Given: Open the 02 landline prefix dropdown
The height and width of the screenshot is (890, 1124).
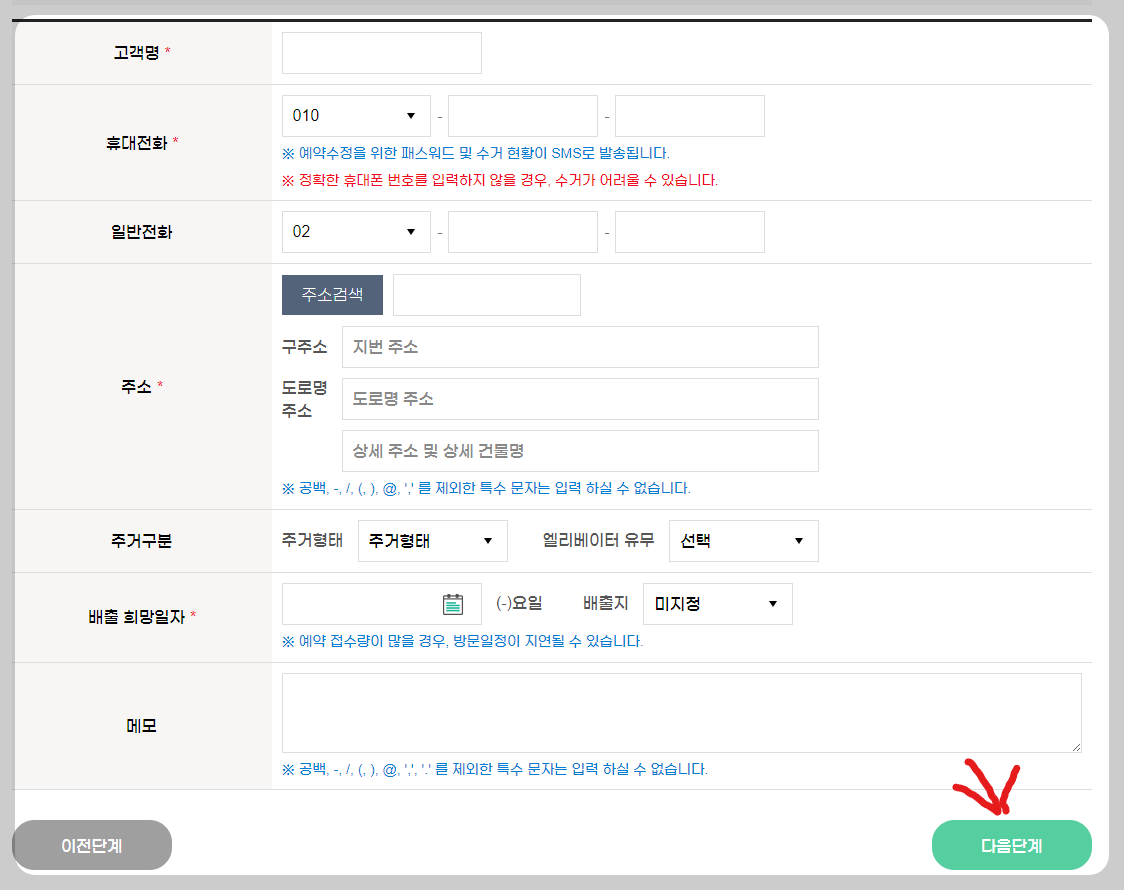Looking at the screenshot, I should pyautogui.click(x=356, y=231).
